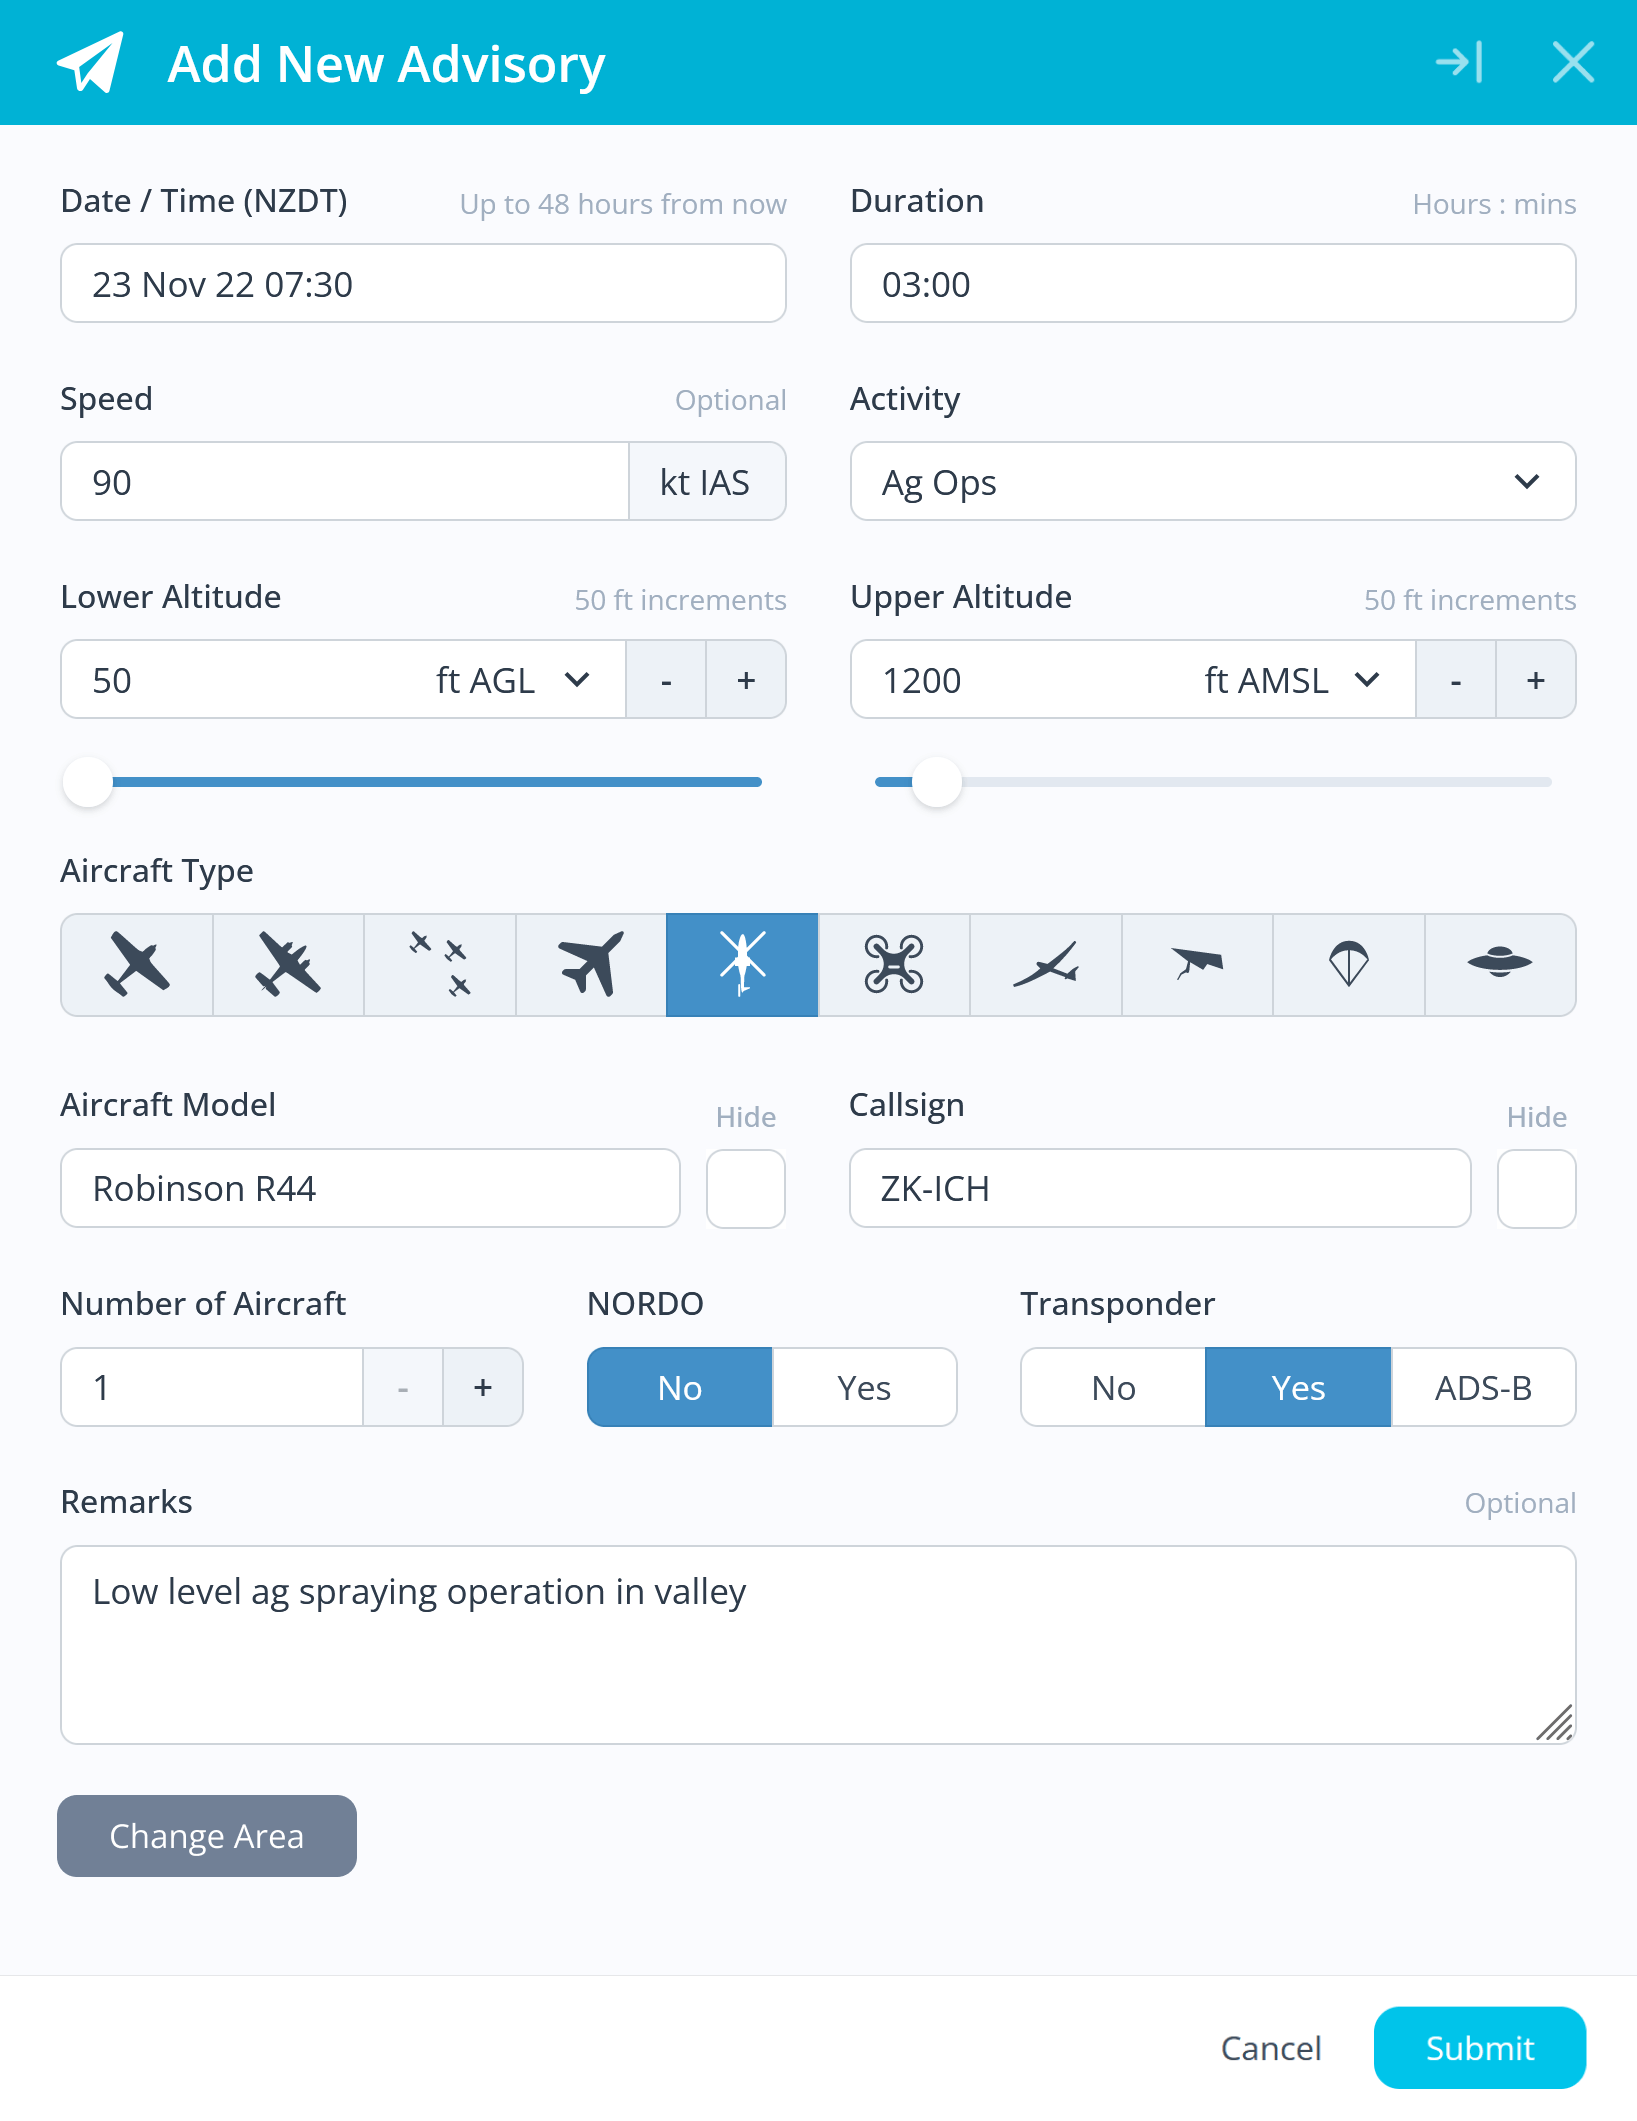
Task: Select the glider aircraft type
Action: point(1046,964)
